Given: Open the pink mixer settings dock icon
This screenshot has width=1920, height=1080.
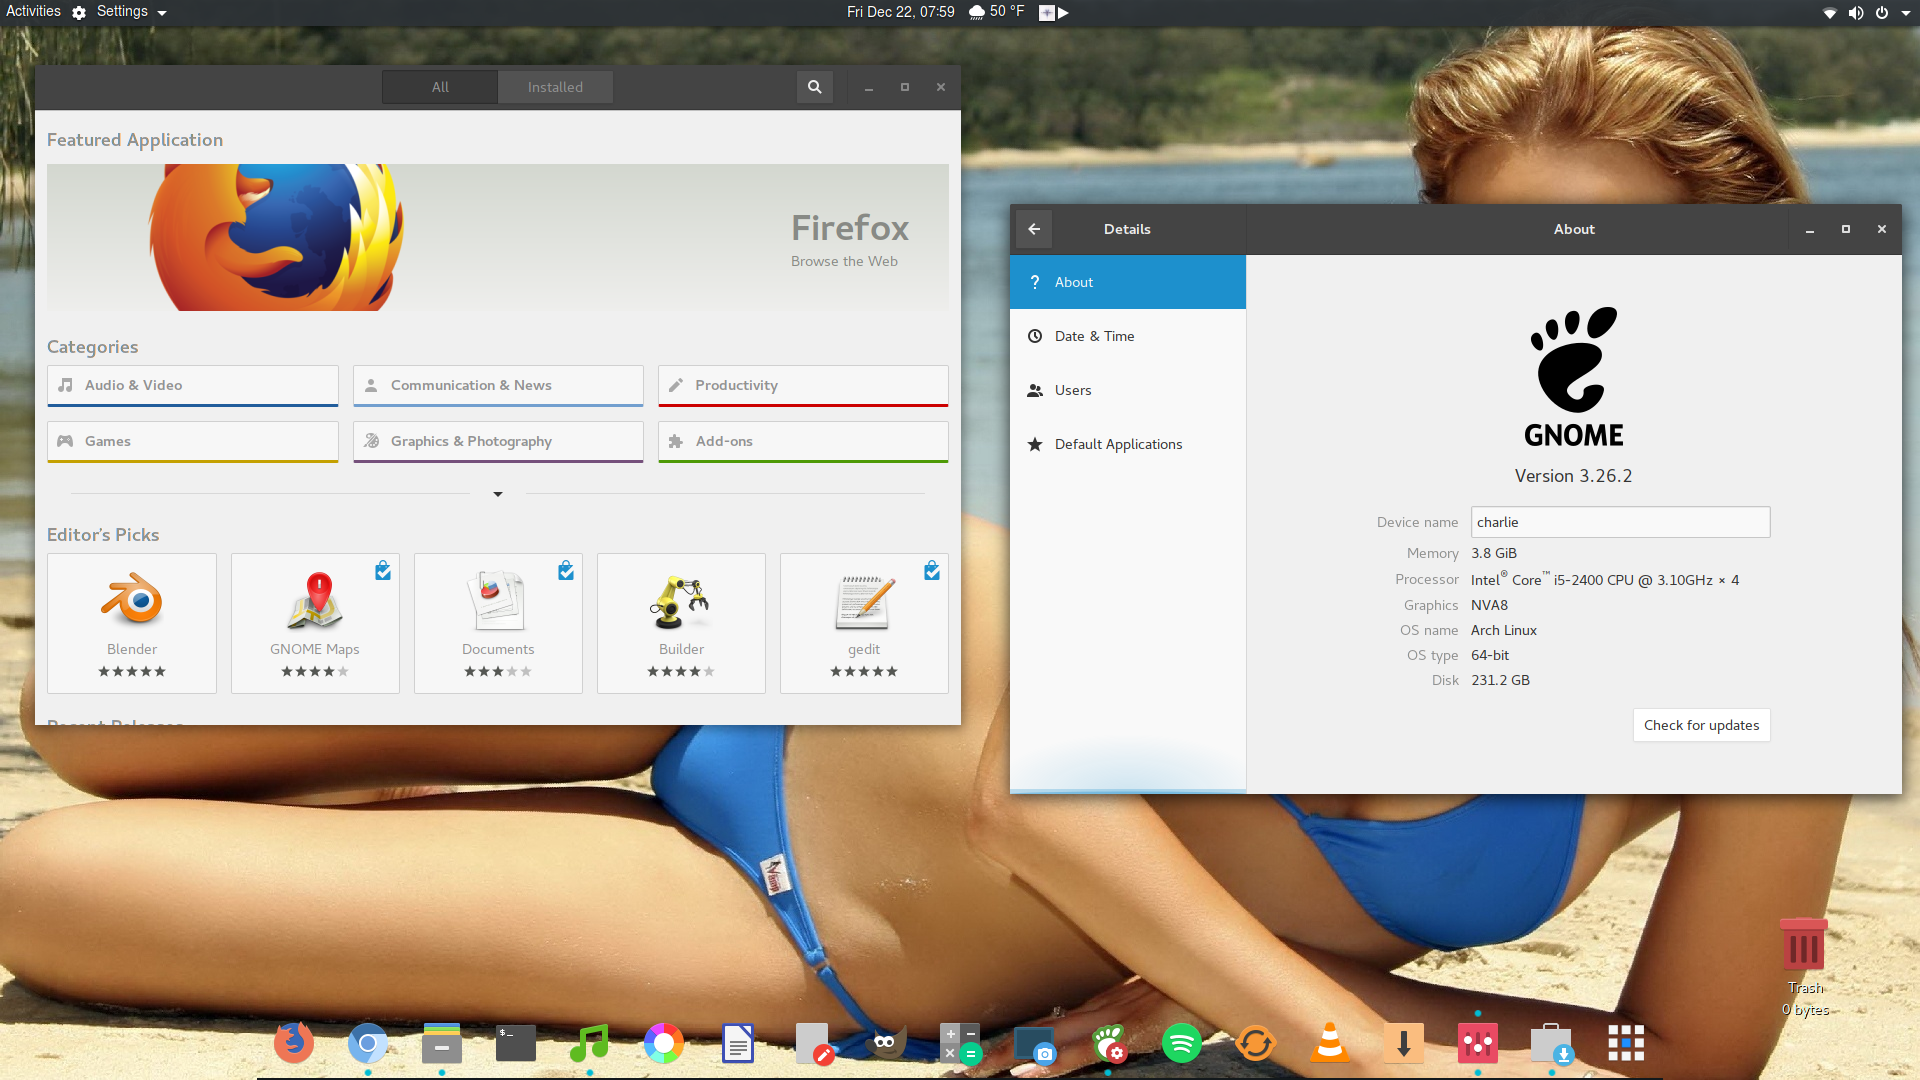Looking at the screenshot, I should point(1478,1043).
